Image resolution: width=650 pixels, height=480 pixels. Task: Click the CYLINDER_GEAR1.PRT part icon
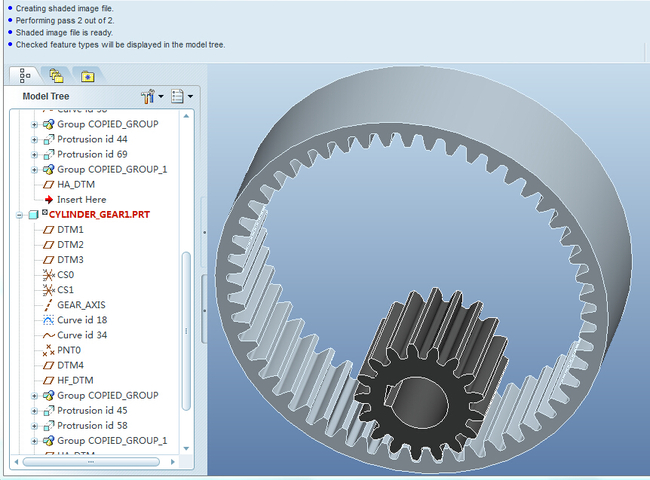[x=33, y=215]
